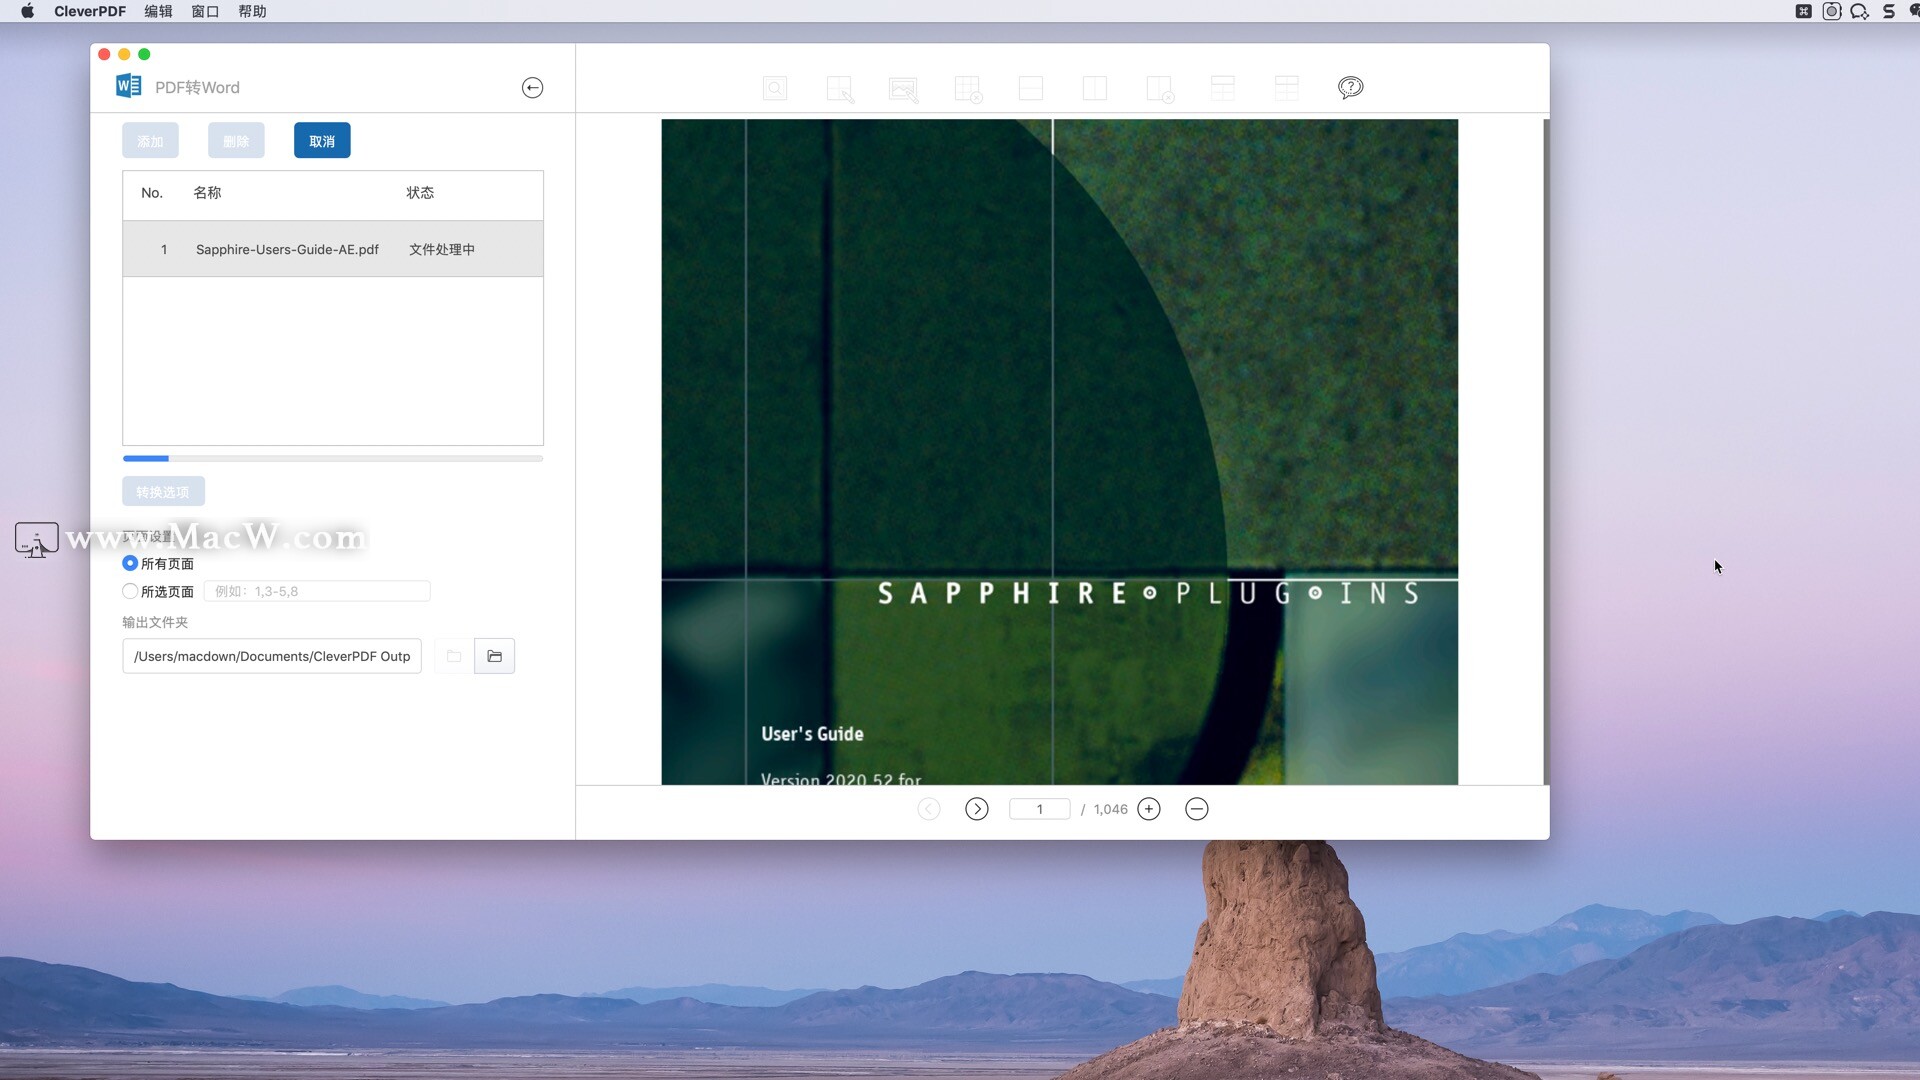Click the 转换选项 button

163,492
